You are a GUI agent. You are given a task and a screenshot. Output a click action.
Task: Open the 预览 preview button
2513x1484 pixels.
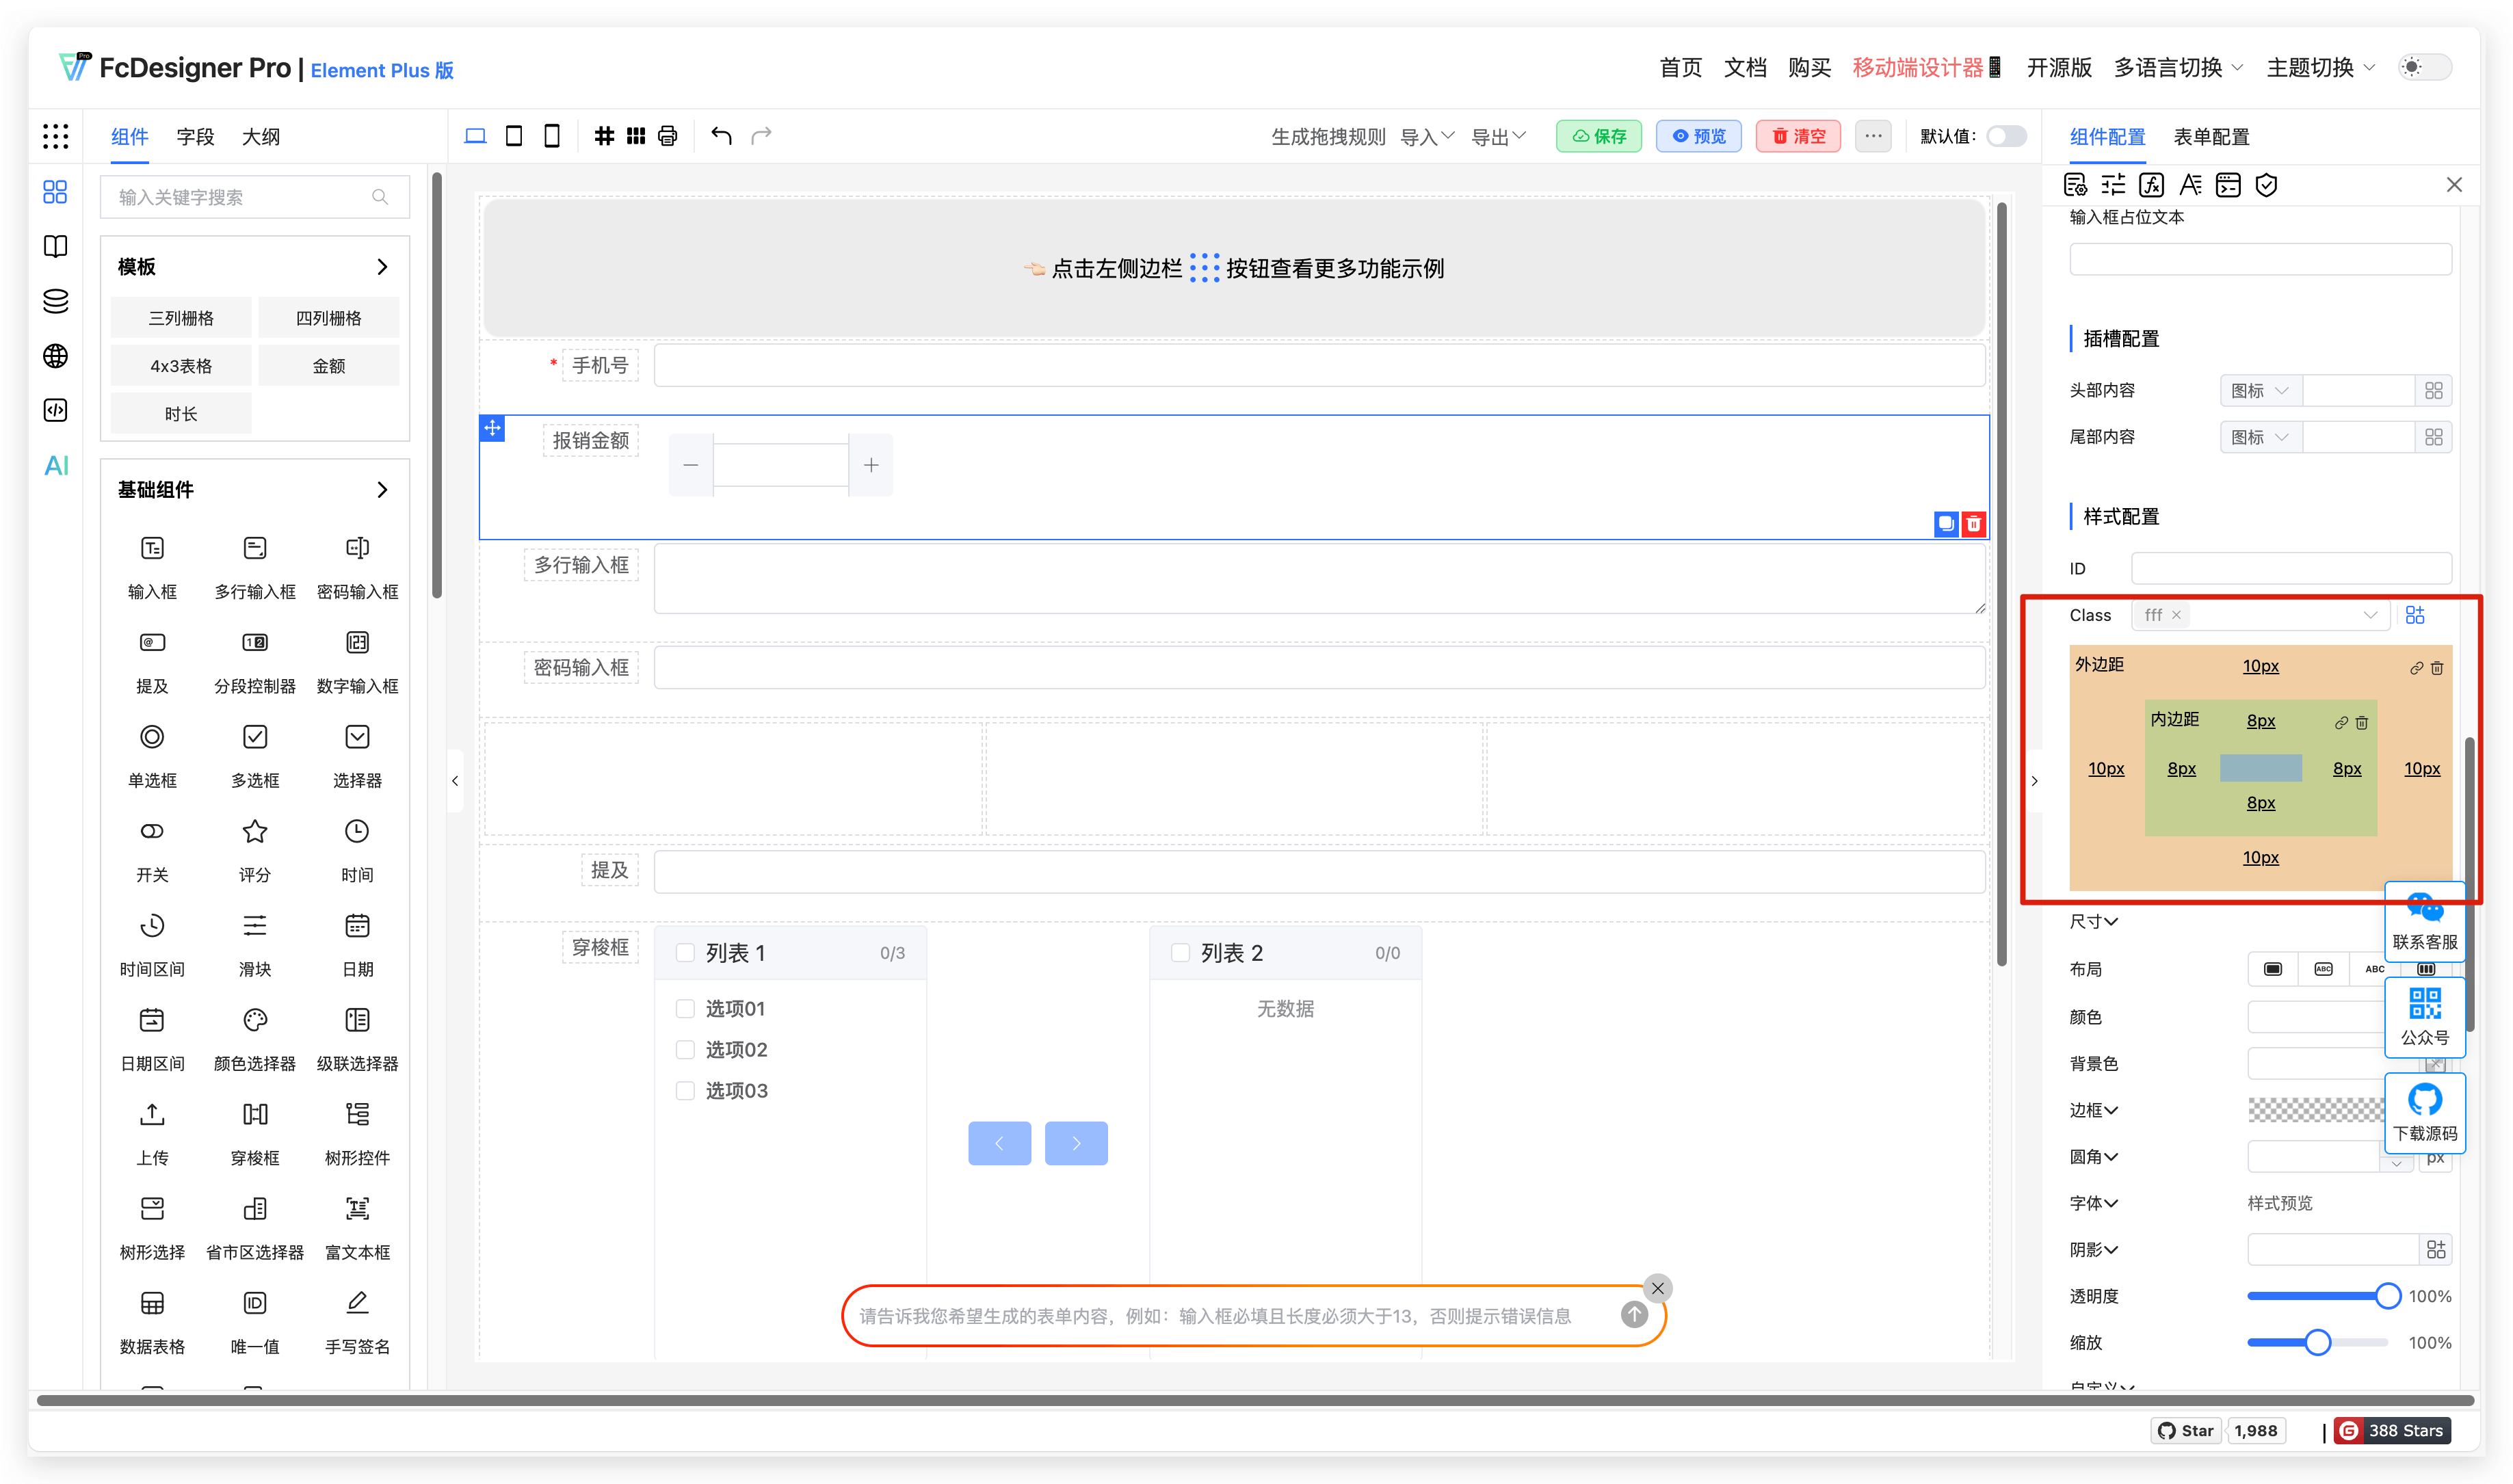tap(1698, 136)
